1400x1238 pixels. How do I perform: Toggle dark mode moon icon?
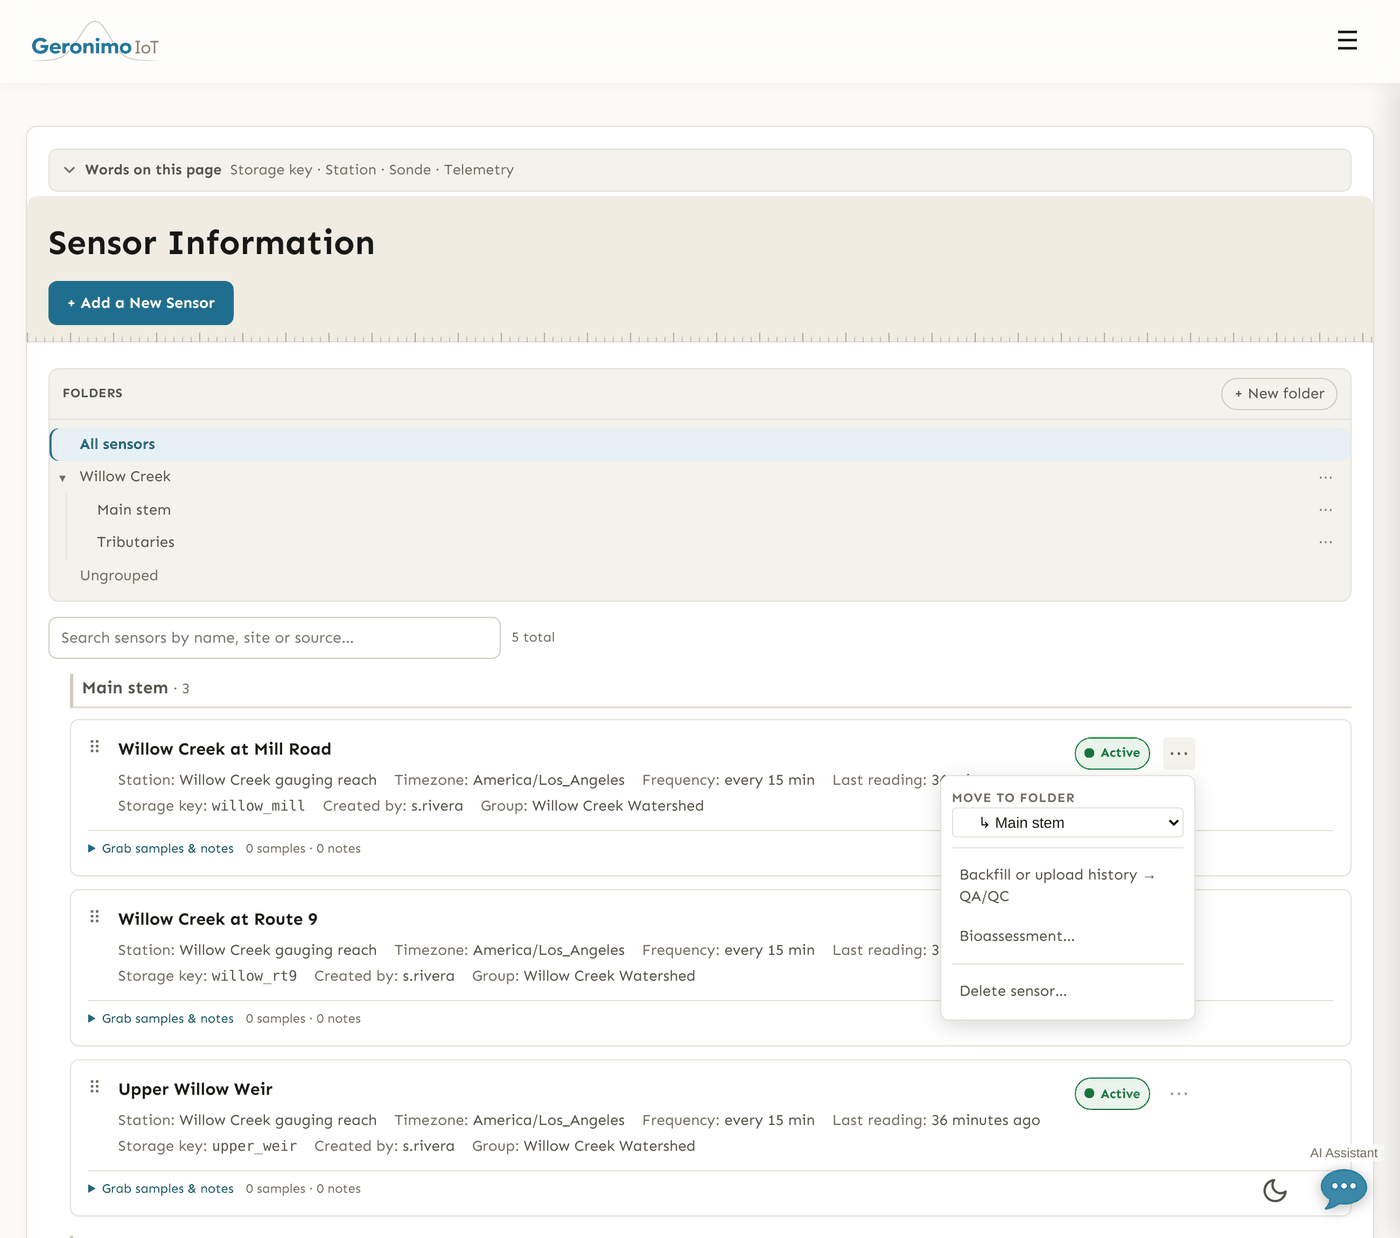click(1275, 1190)
